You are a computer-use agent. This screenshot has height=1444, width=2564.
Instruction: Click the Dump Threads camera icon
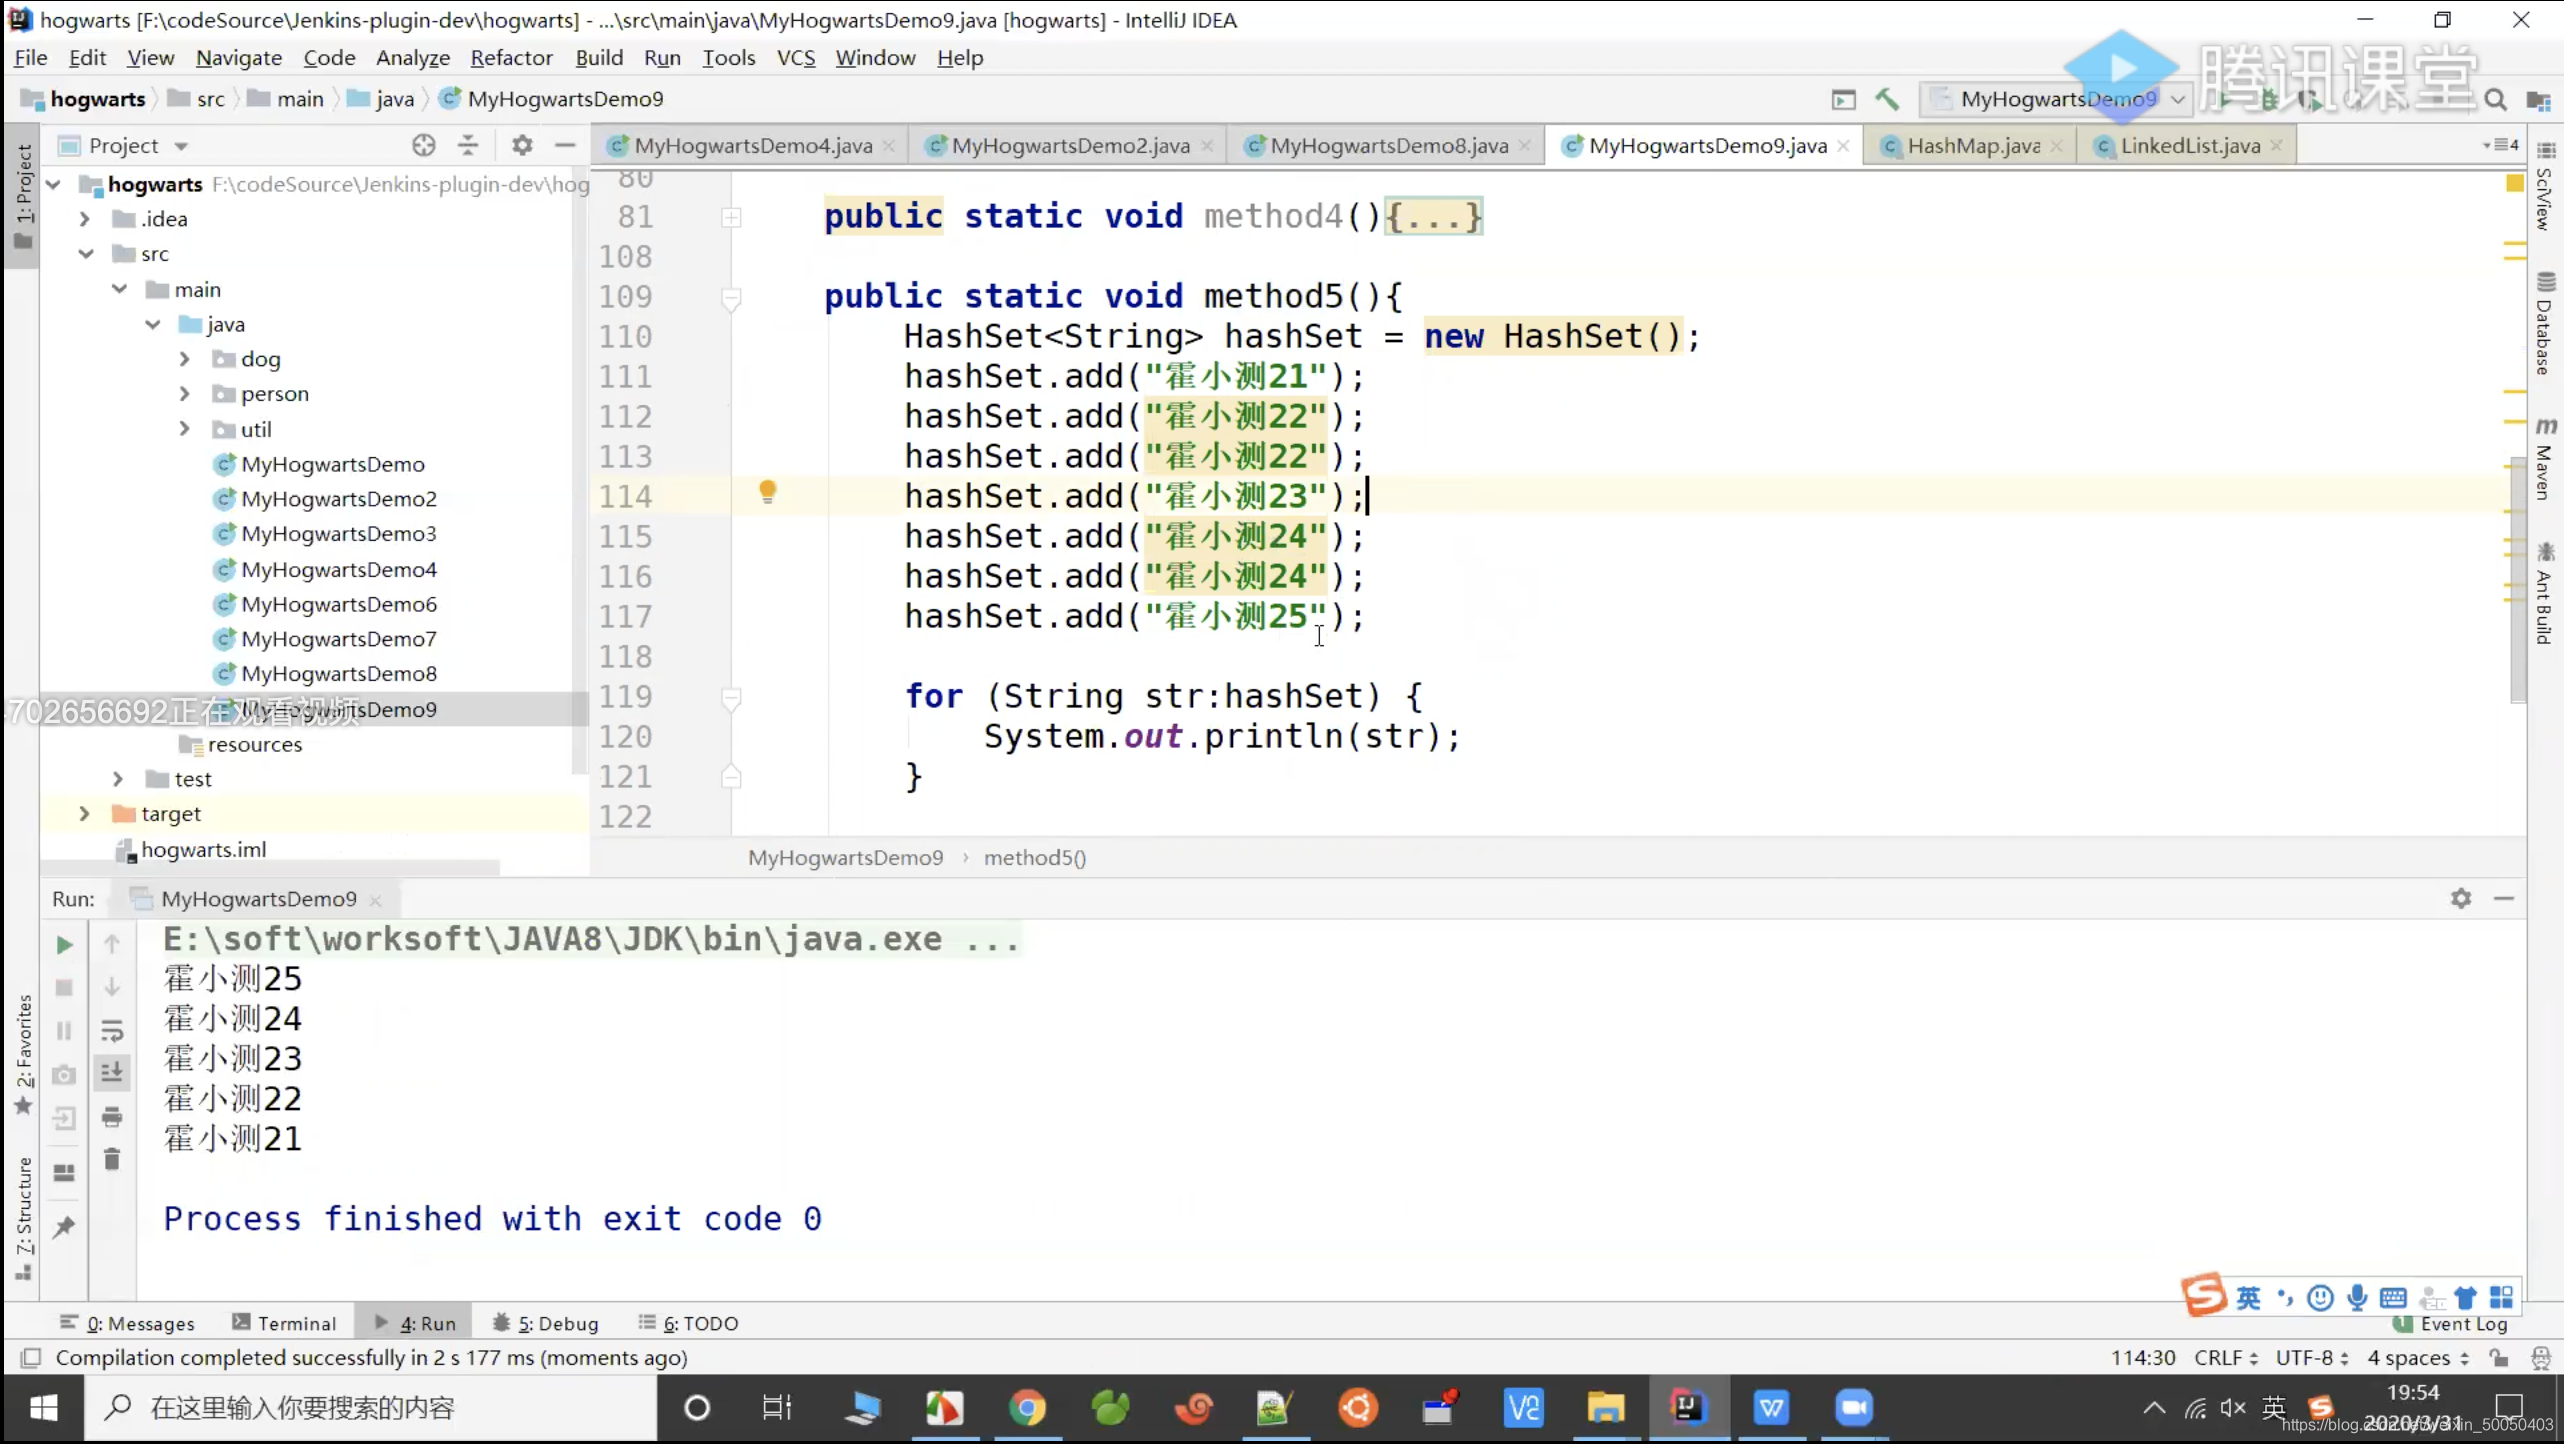pyautogui.click(x=64, y=1075)
